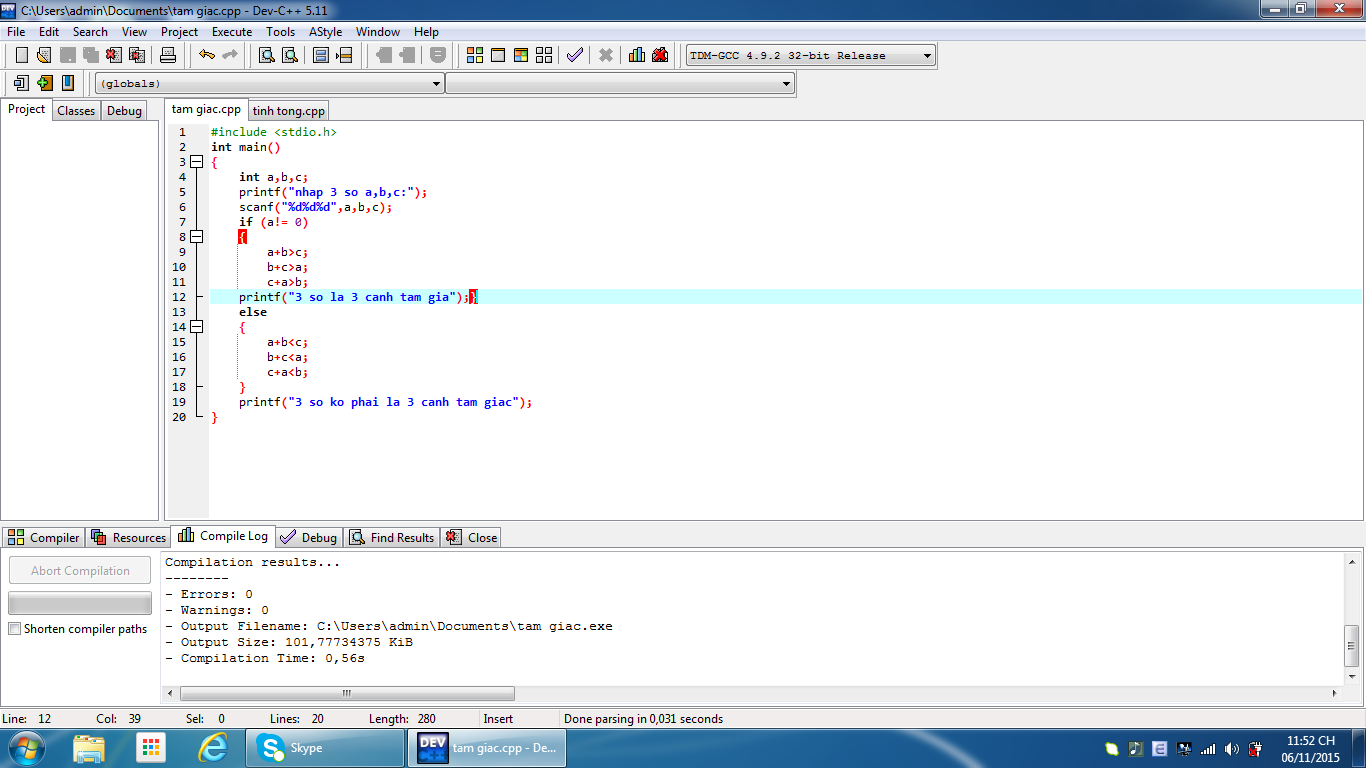Open the Window menu
The image size is (1366, 768).
[378, 32]
